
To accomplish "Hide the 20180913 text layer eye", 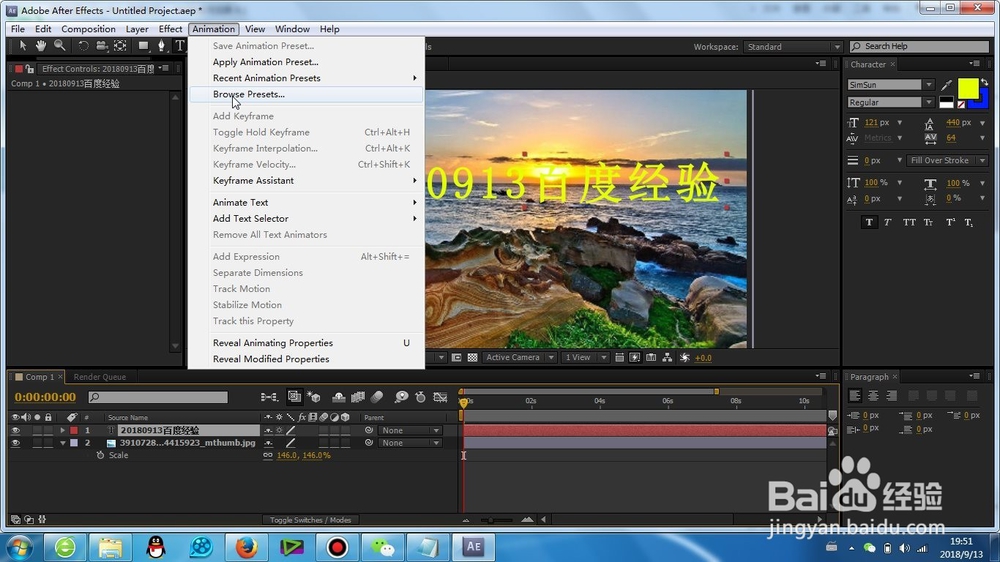I will [15, 431].
